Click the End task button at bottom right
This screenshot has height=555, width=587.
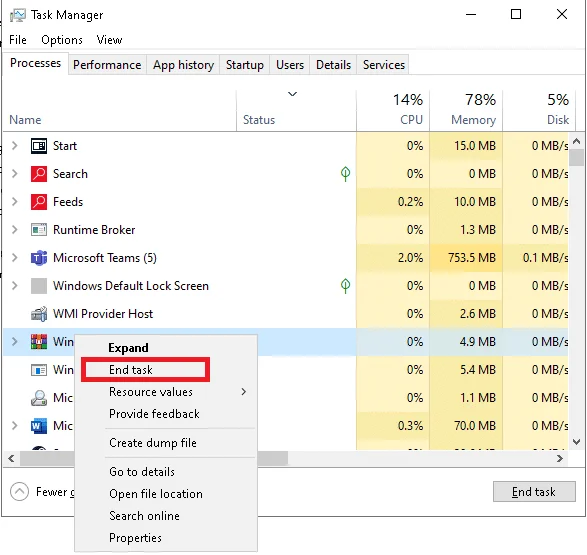(534, 491)
